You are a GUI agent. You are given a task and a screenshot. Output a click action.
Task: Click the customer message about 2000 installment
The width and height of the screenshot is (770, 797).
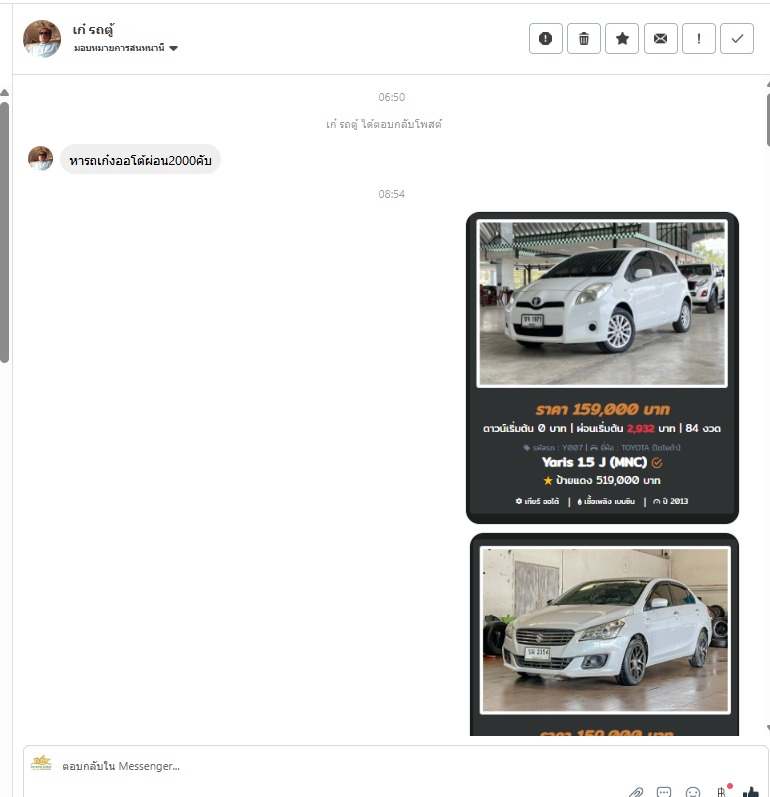click(140, 159)
